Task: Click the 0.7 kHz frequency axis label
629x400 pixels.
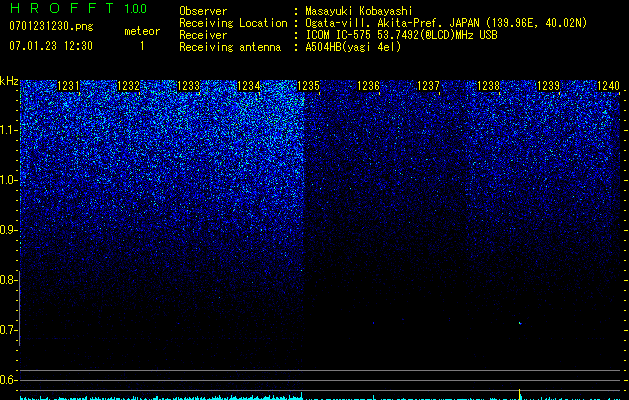Action: [8, 330]
